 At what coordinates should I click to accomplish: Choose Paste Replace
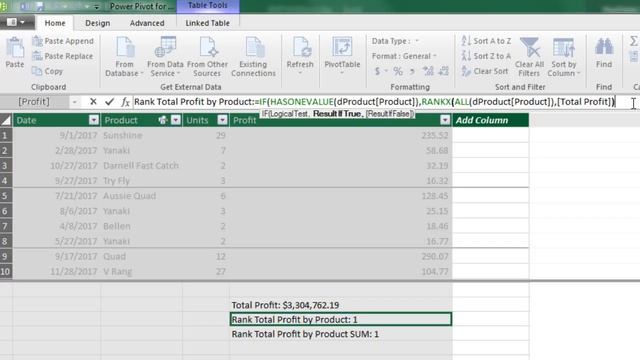(63, 56)
